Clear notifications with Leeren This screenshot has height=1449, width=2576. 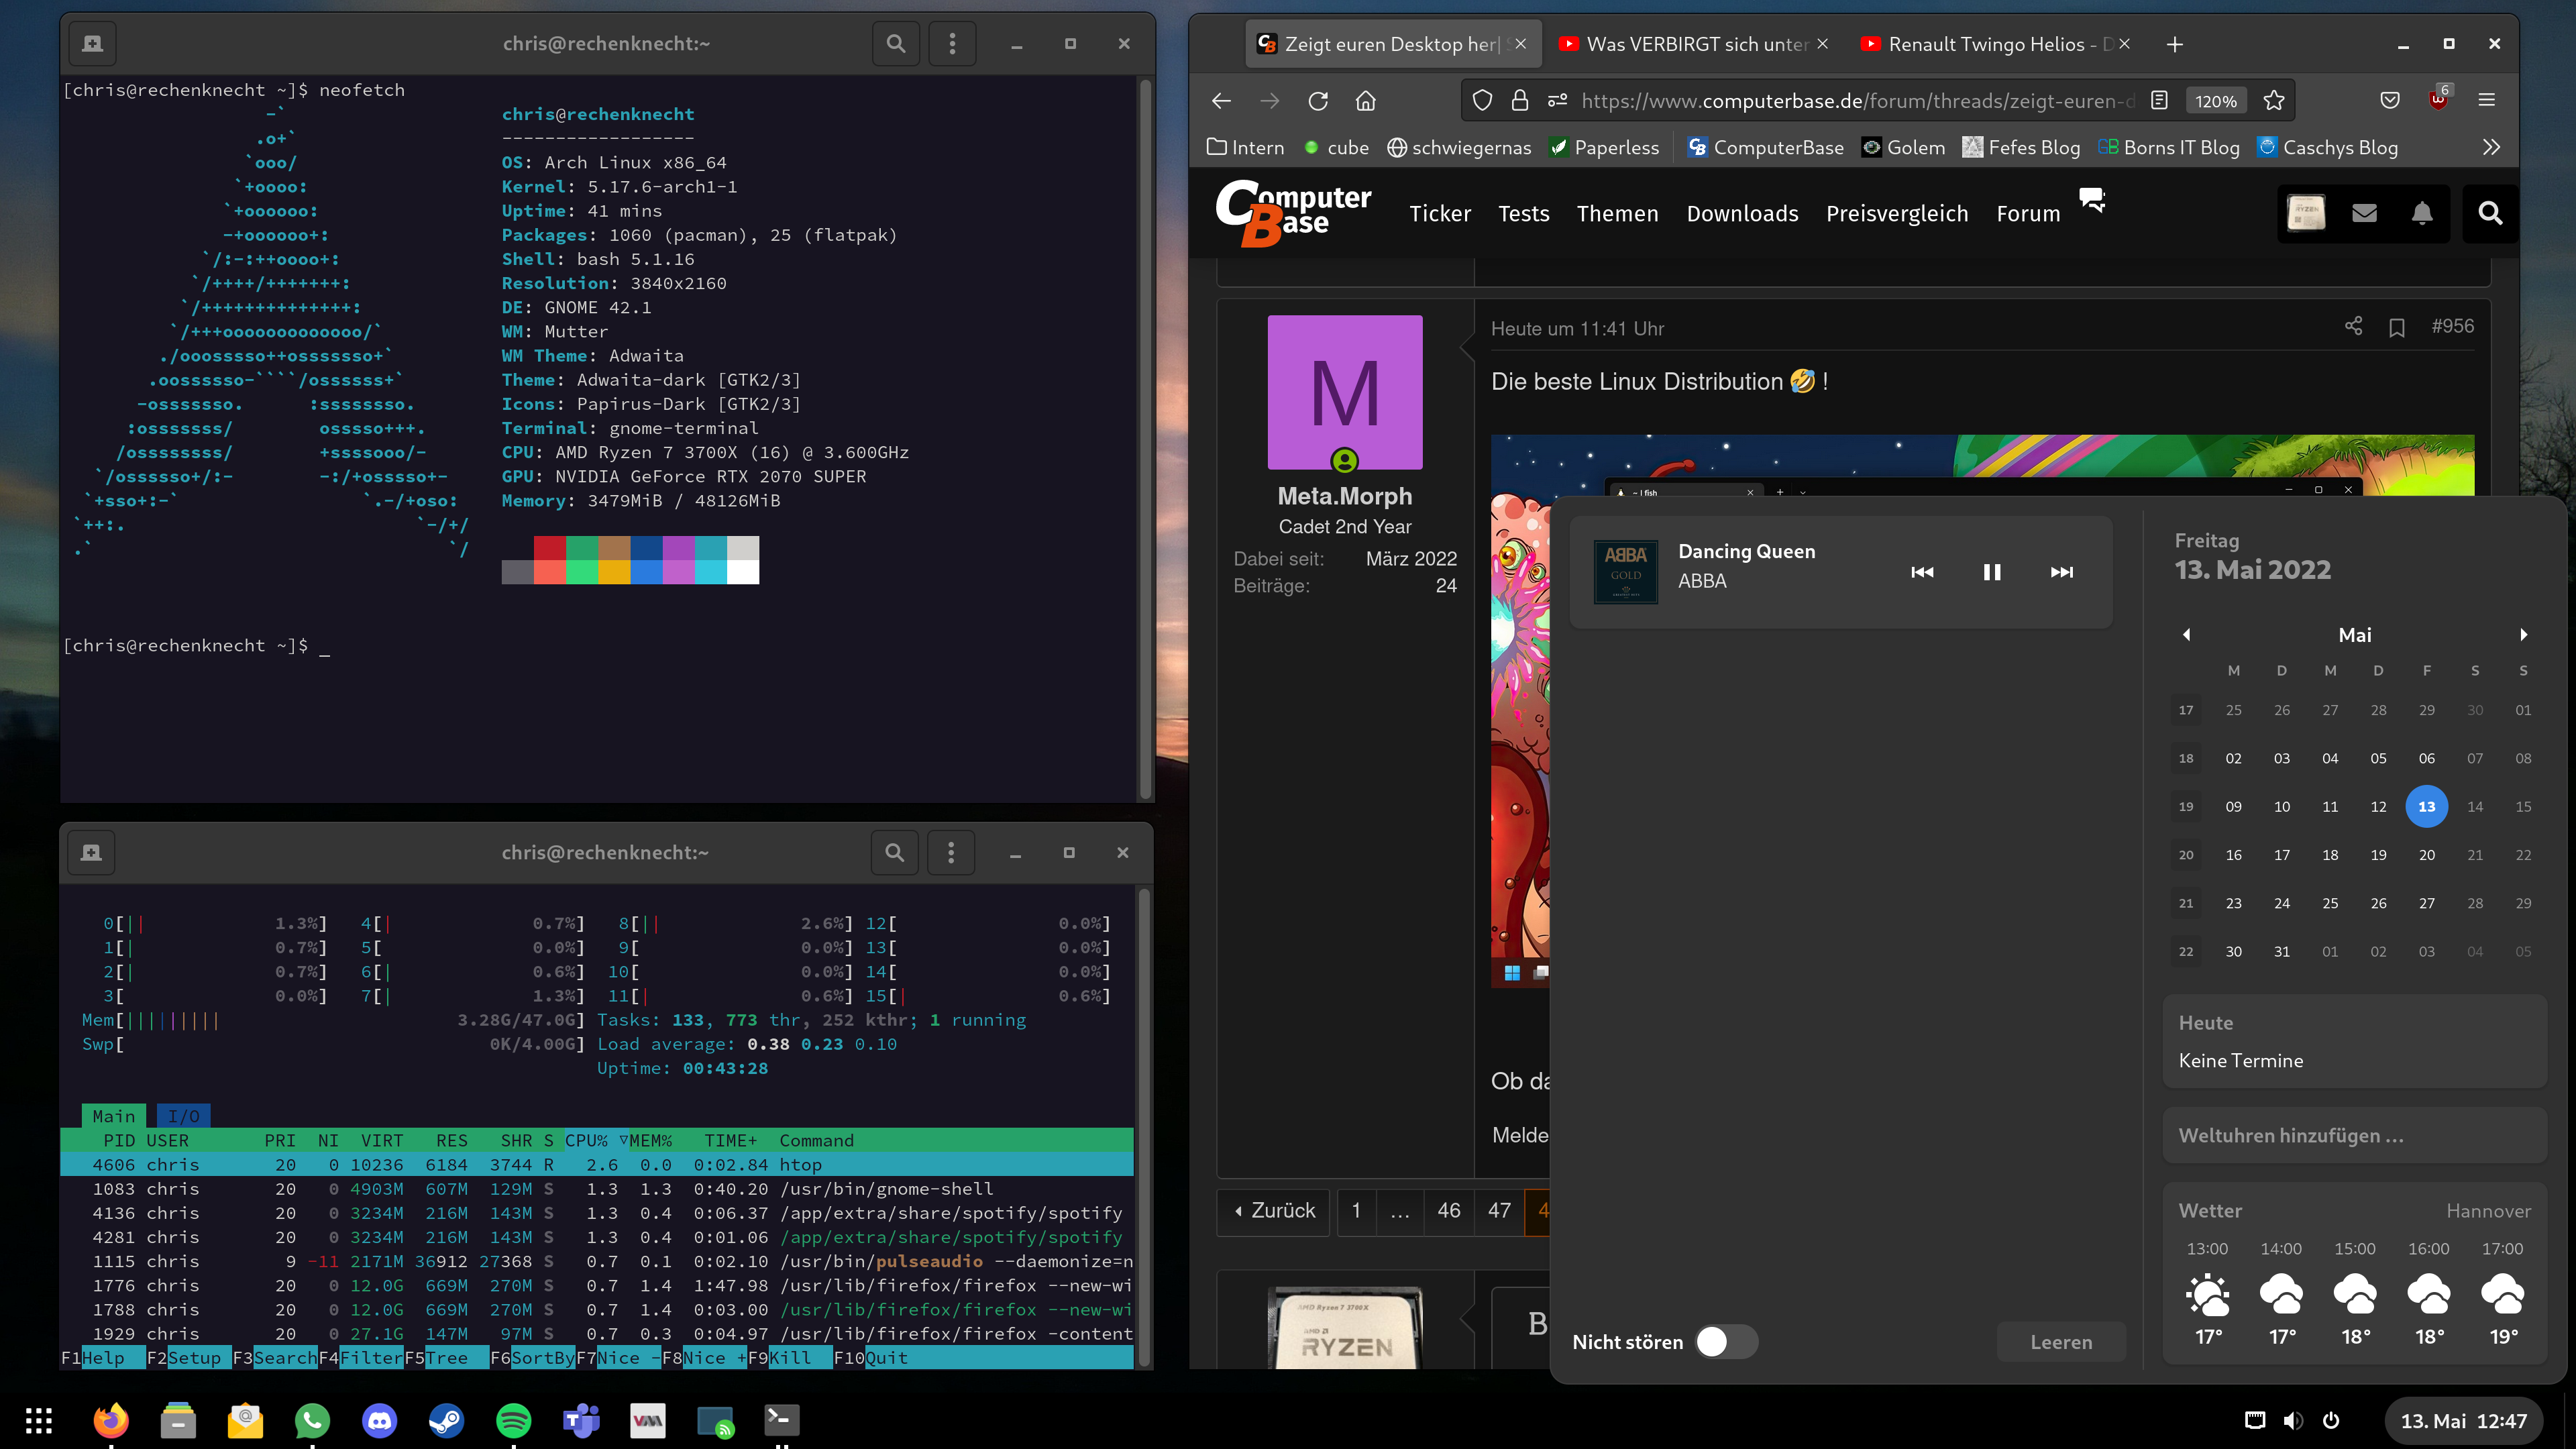pos(2061,1342)
